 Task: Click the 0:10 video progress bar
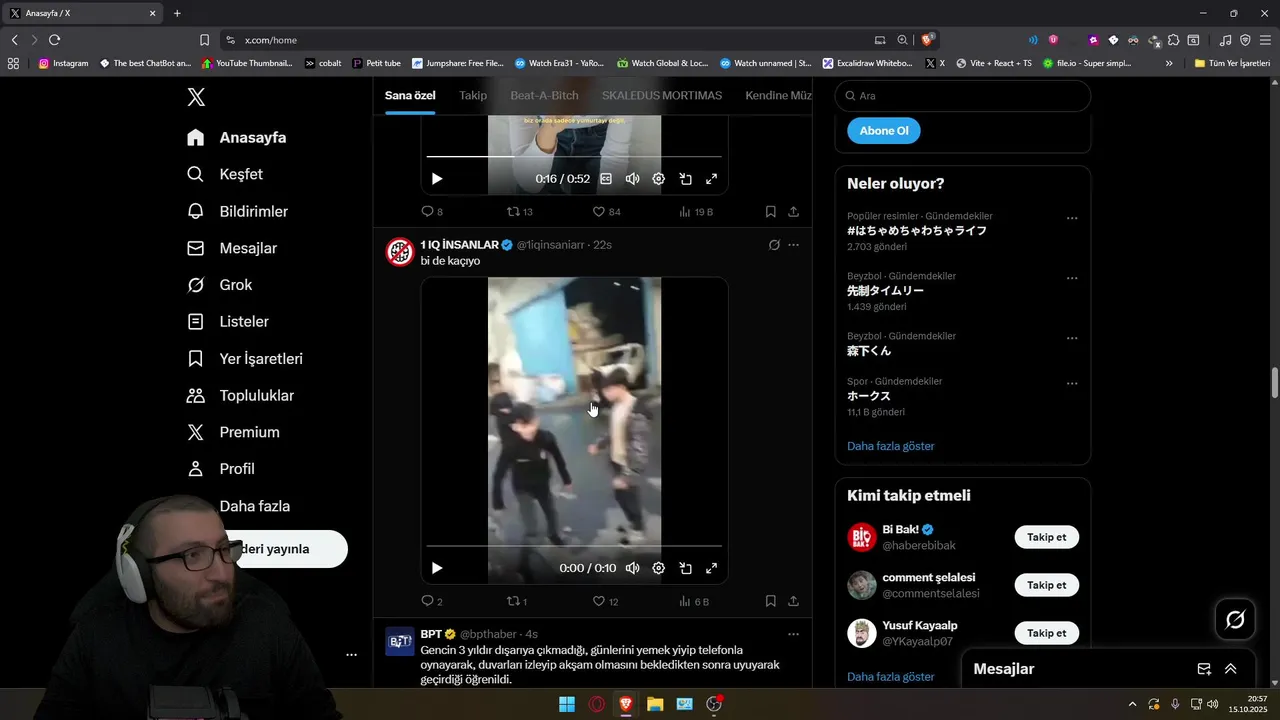[x=574, y=547]
